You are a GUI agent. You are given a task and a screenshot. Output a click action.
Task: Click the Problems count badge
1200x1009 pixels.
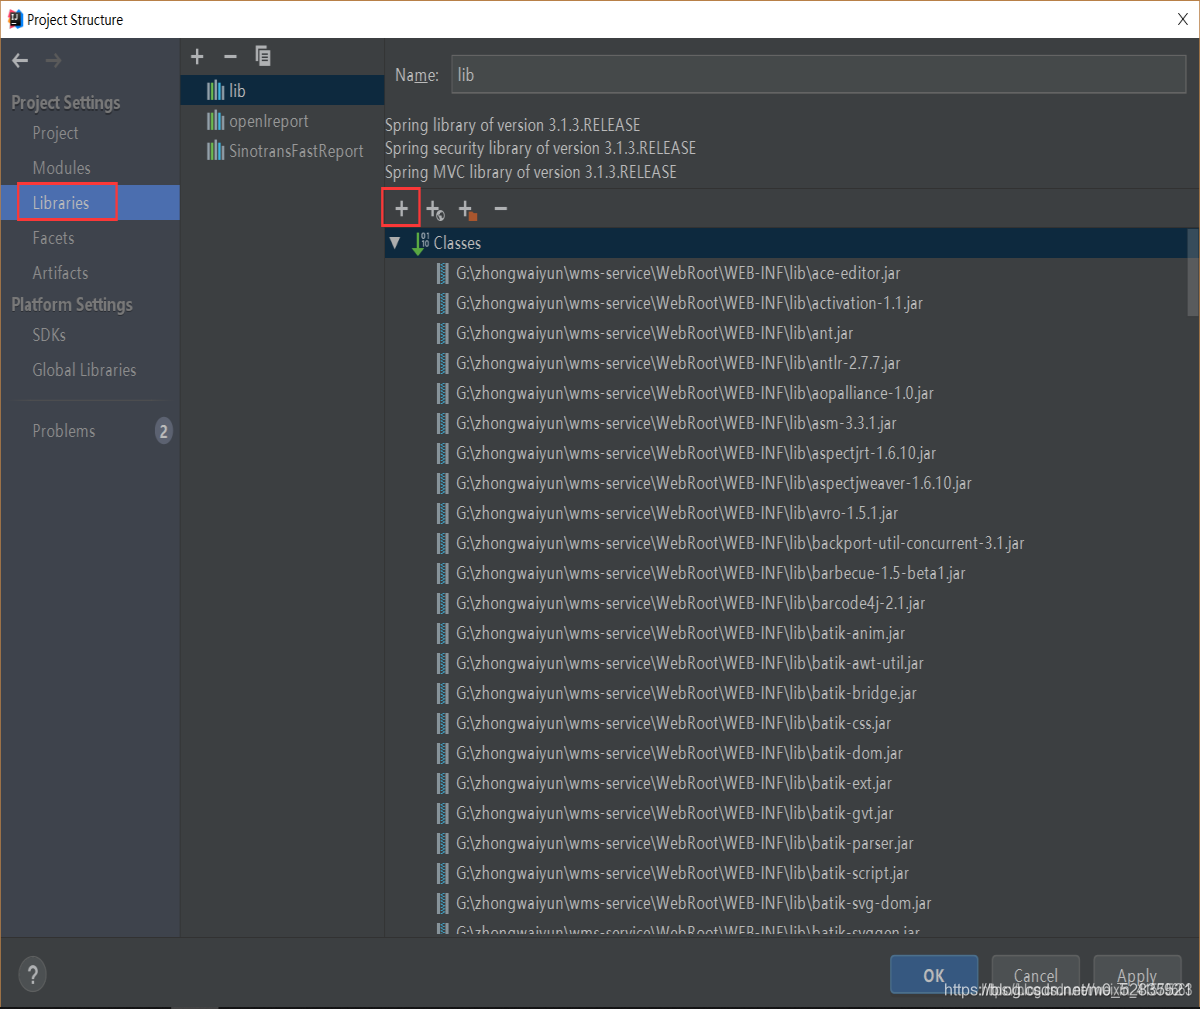coord(164,431)
